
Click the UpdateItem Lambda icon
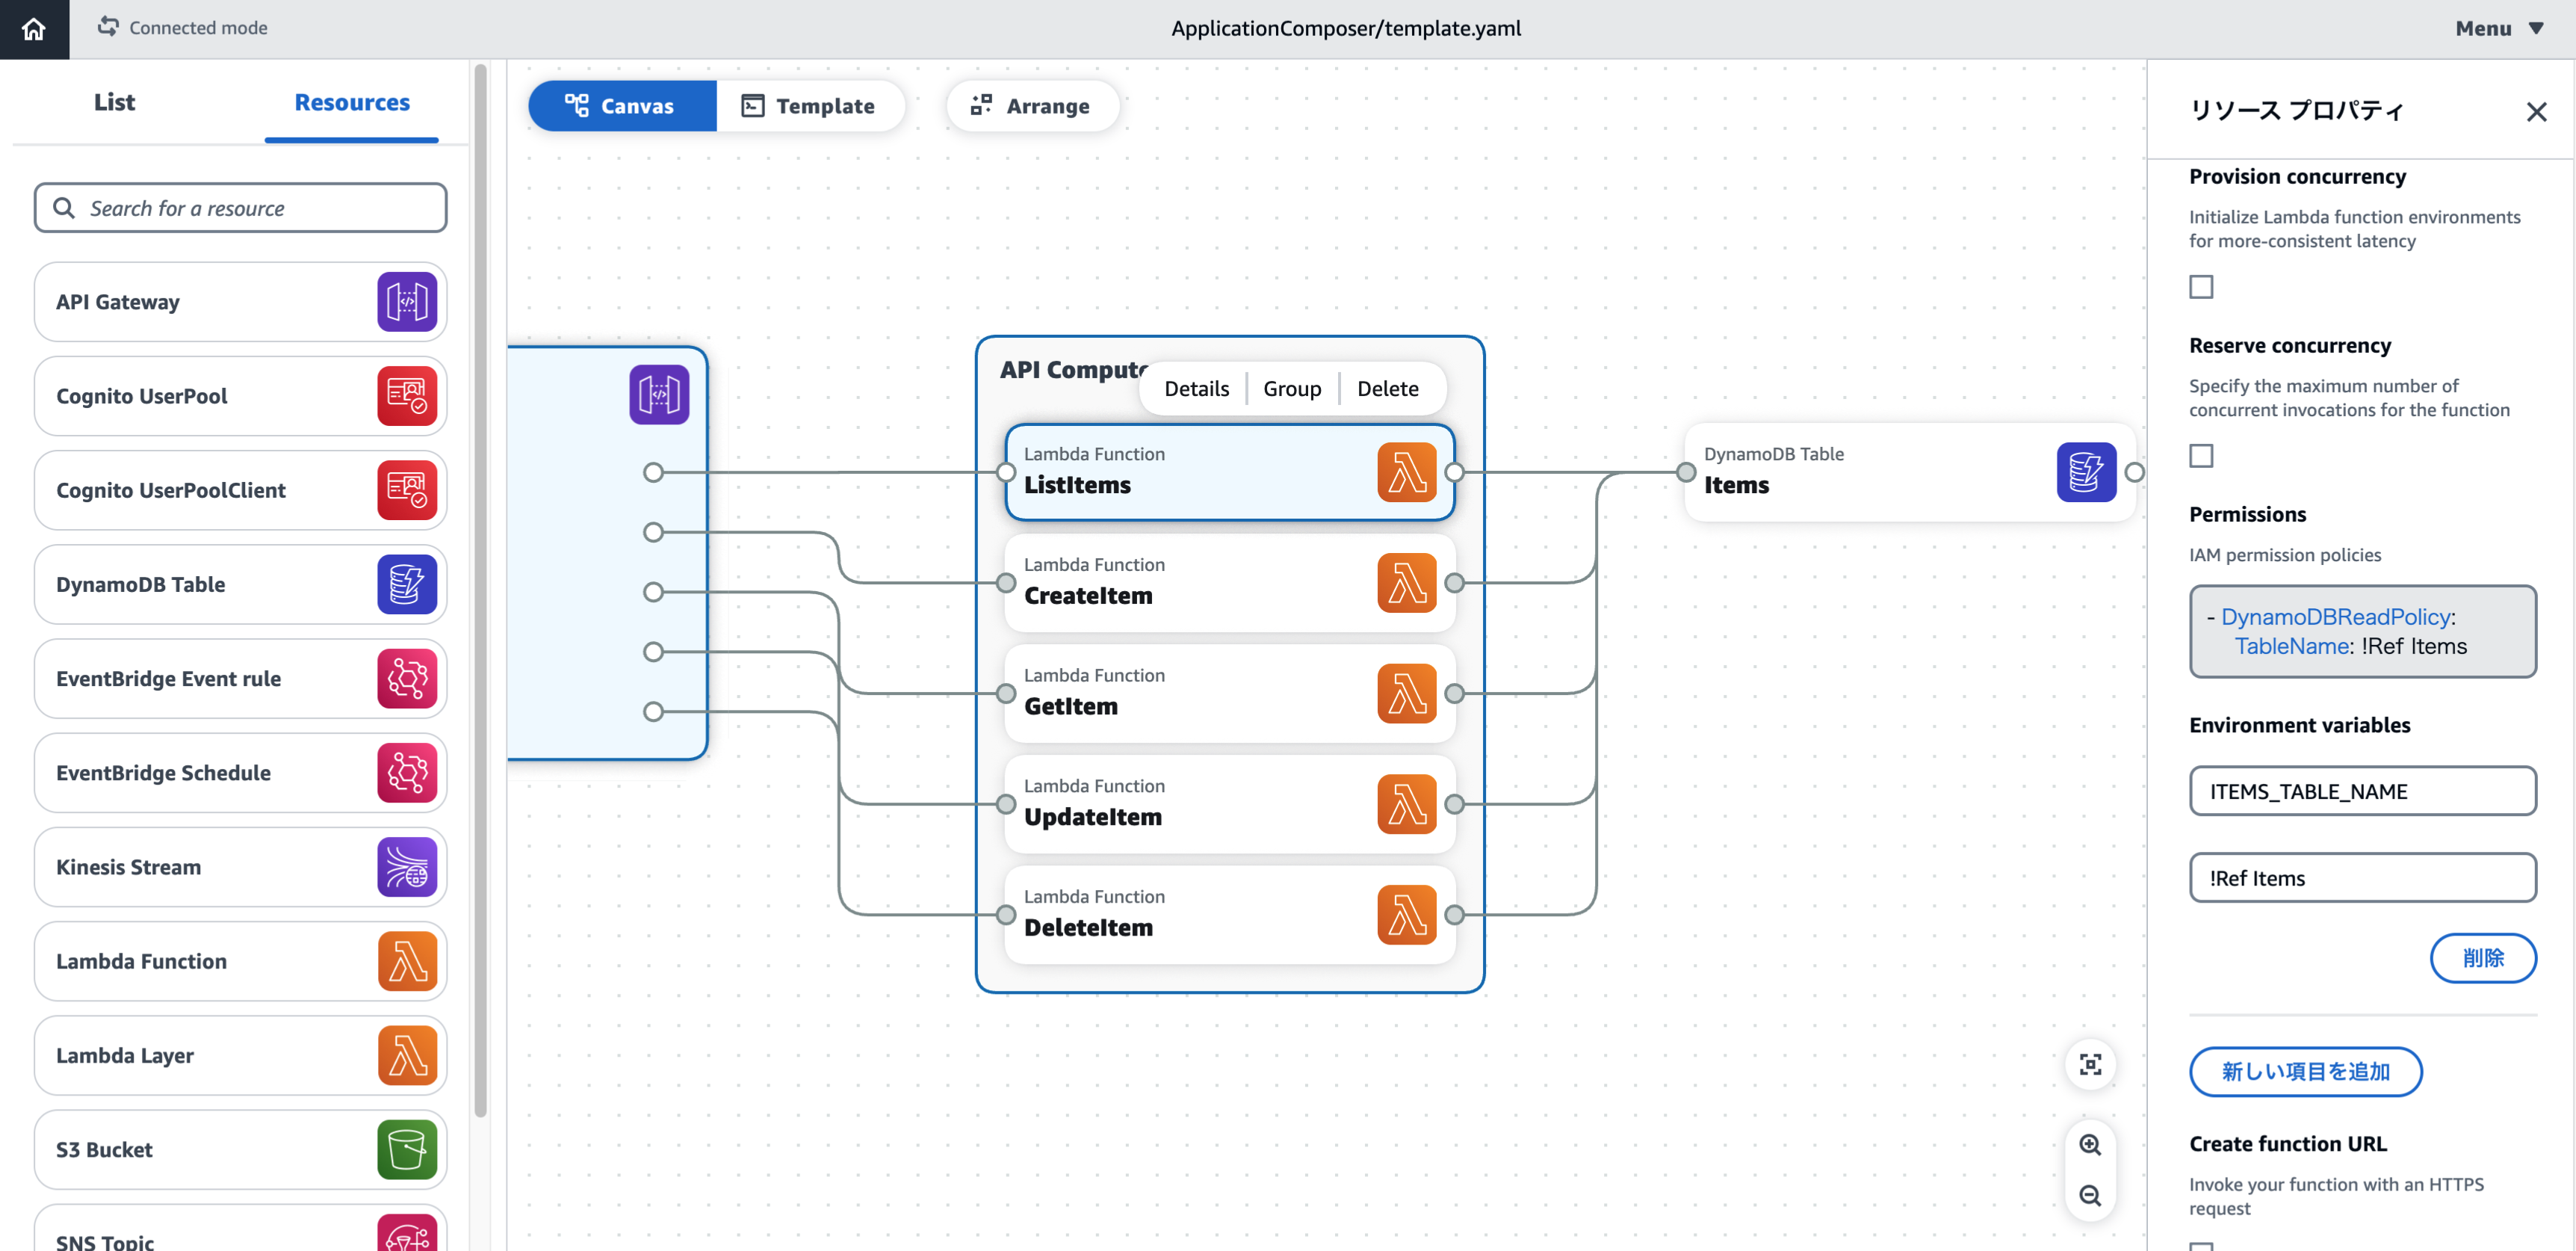1407,804
